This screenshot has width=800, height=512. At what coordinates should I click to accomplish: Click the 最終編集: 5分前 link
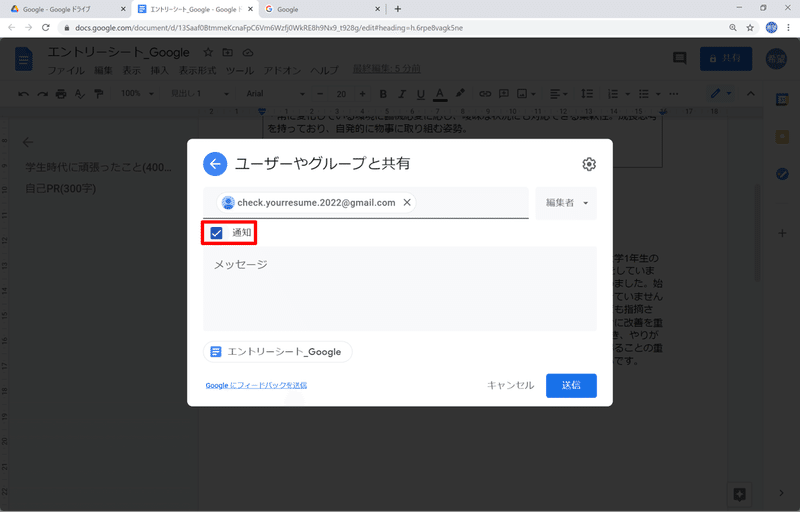point(387,69)
